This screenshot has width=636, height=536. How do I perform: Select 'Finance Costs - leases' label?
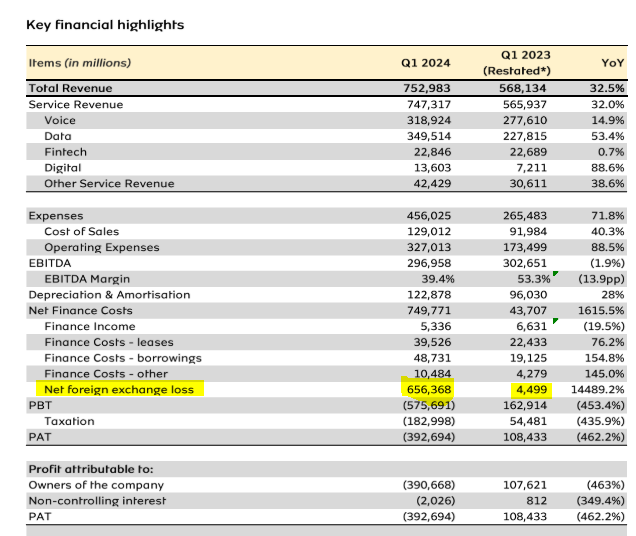click(109, 342)
